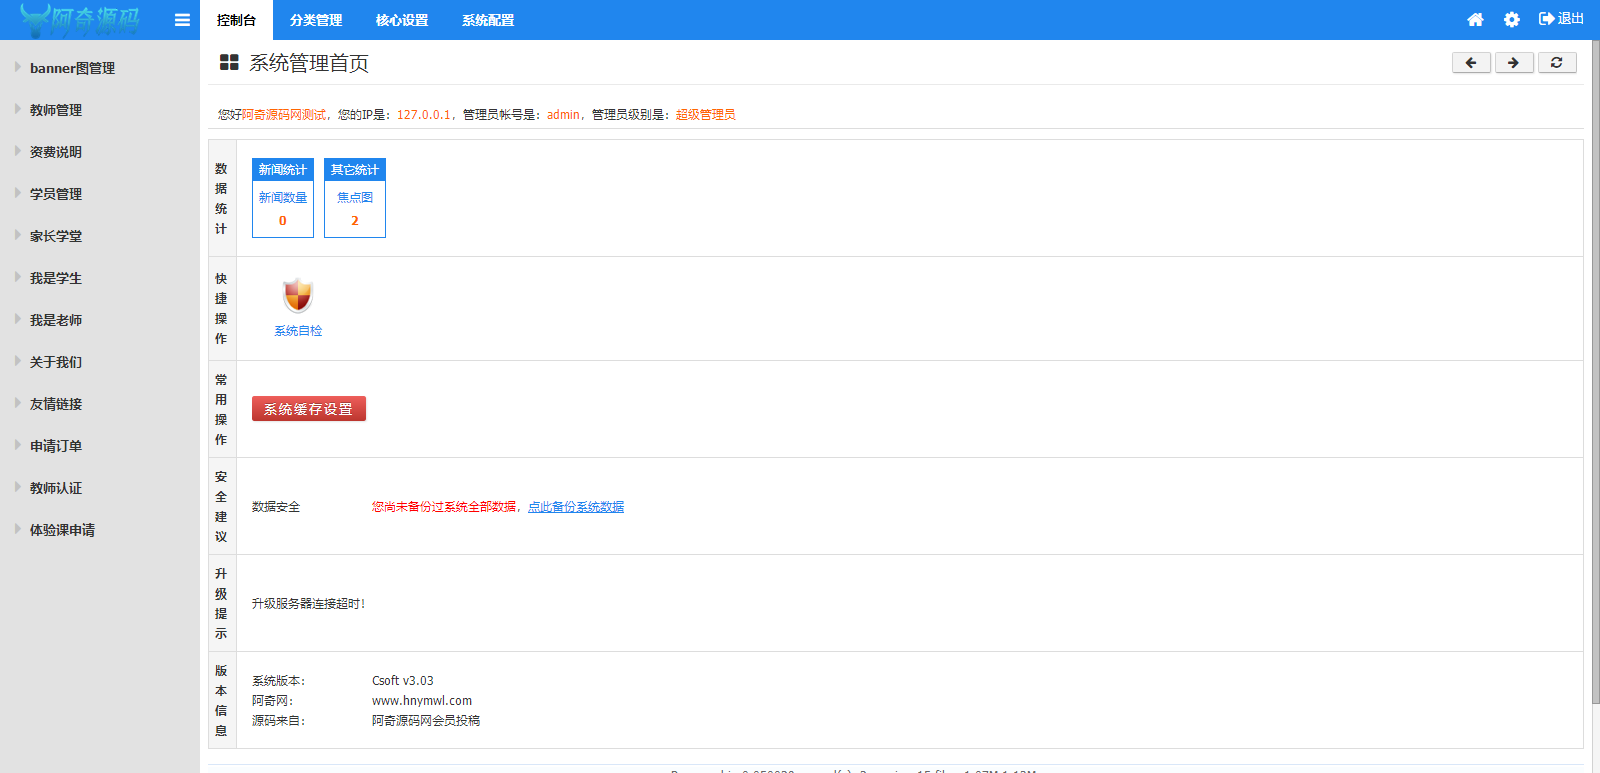The image size is (1600, 773).
Task: Open the 系统配置 menu
Action: 488,20
